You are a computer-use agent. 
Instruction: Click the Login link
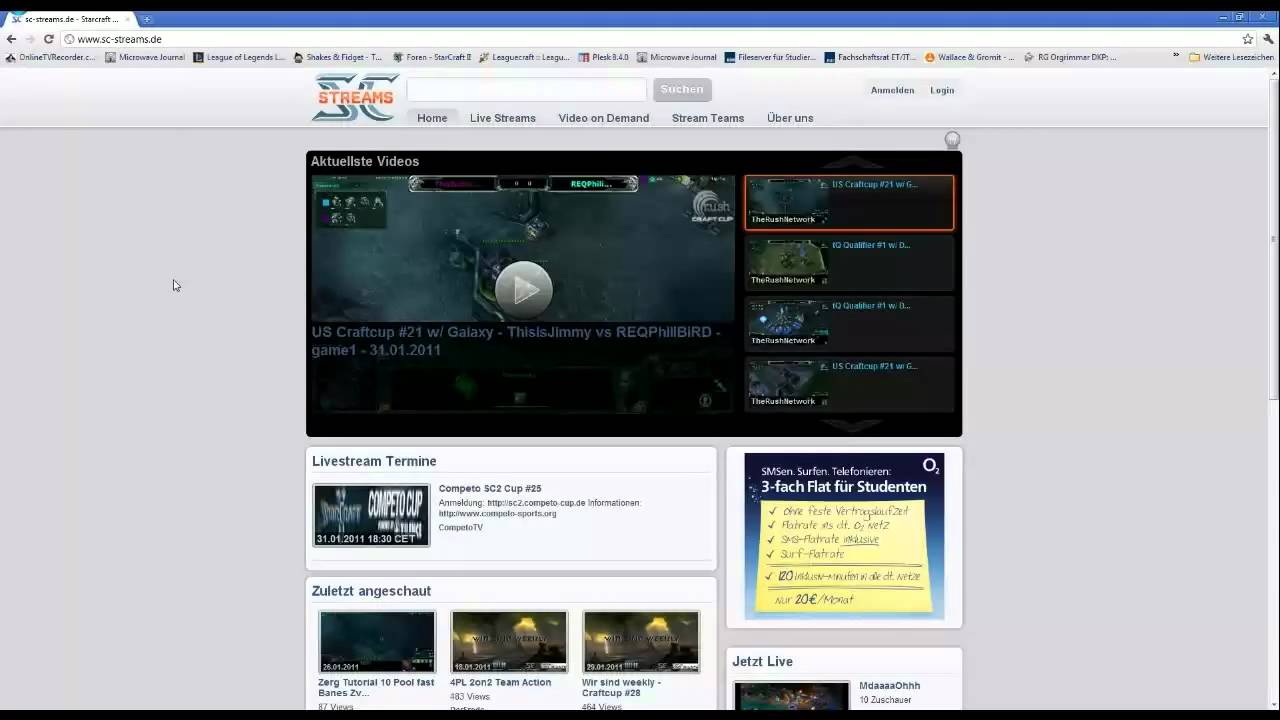pyautogui.click(x=942, y=90)
